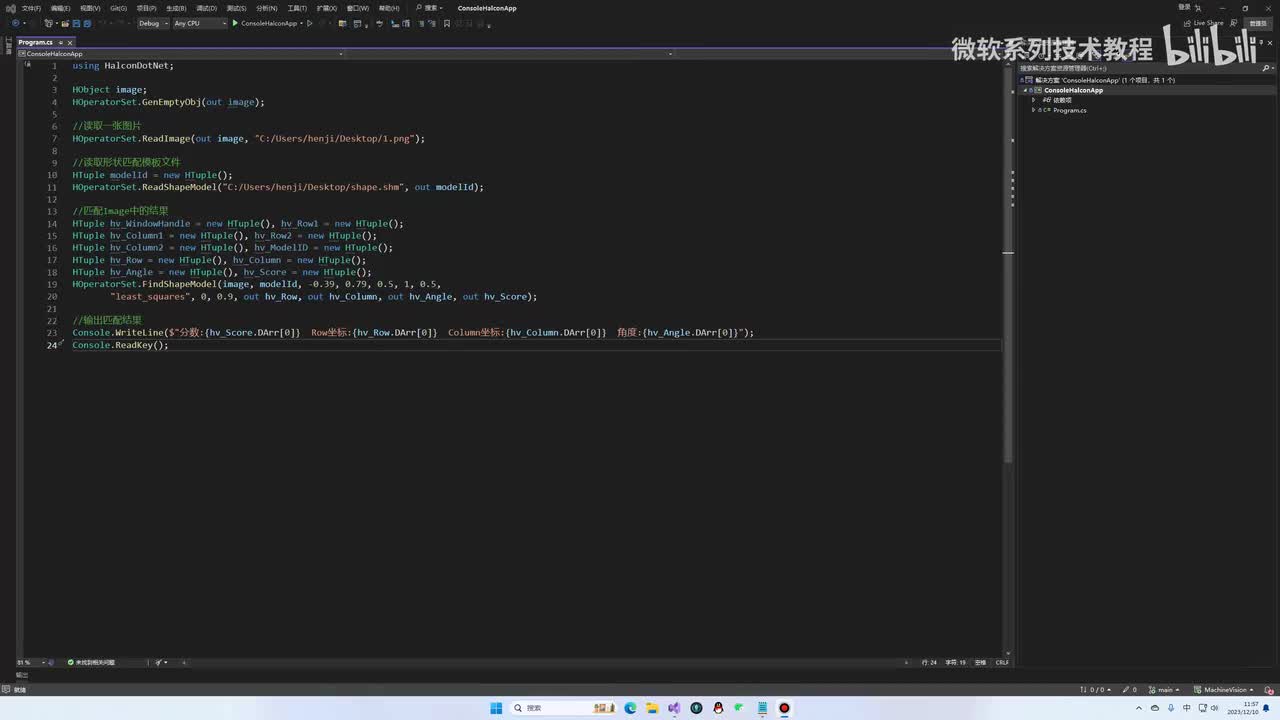Click the new project toolbar icon

pos(49,23)
